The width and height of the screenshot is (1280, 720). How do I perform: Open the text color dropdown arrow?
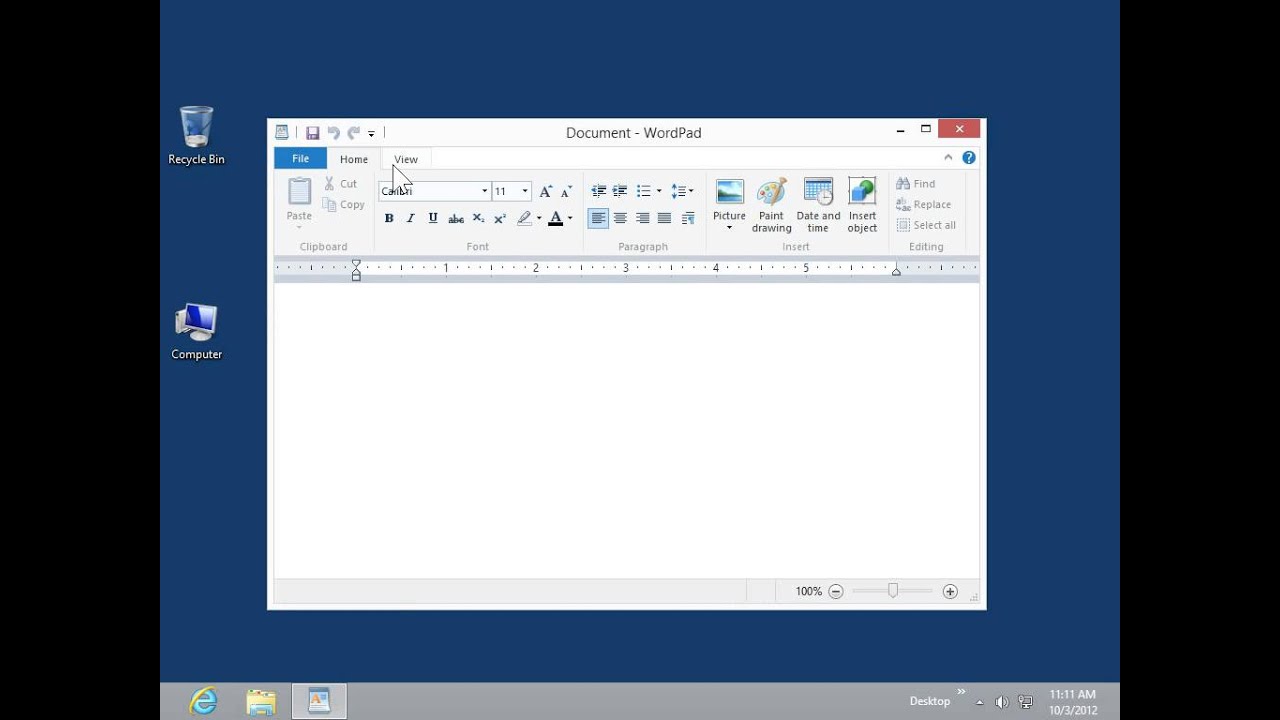(570, 218)
